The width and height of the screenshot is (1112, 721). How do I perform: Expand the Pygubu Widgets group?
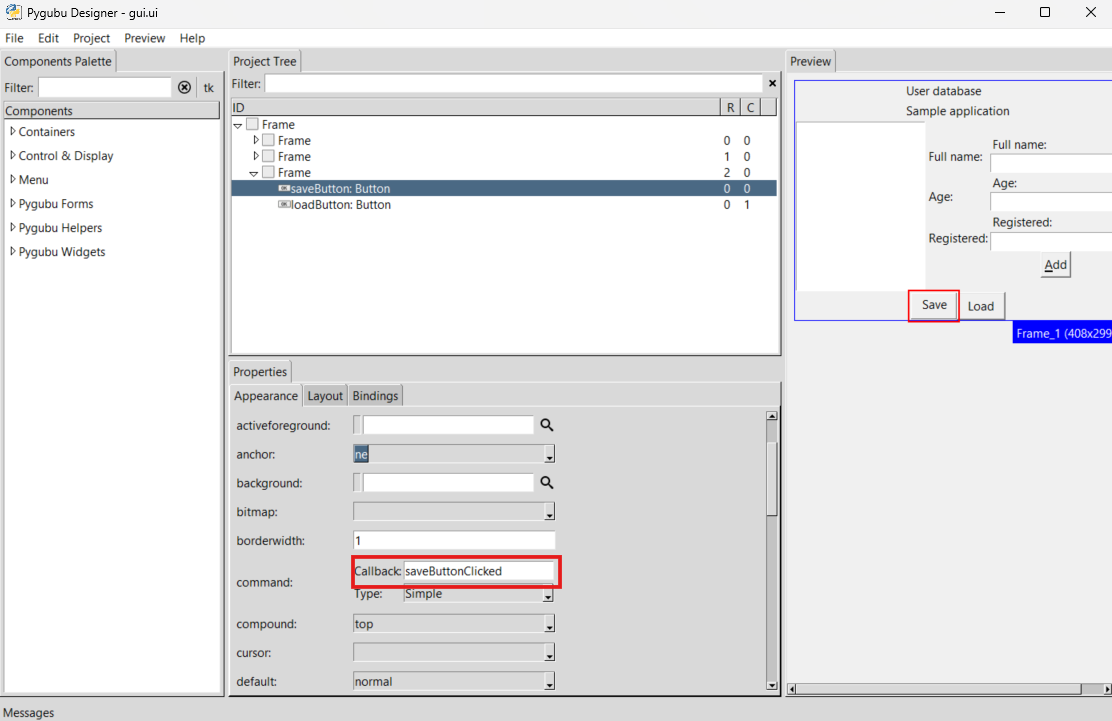tap(13, 251)
